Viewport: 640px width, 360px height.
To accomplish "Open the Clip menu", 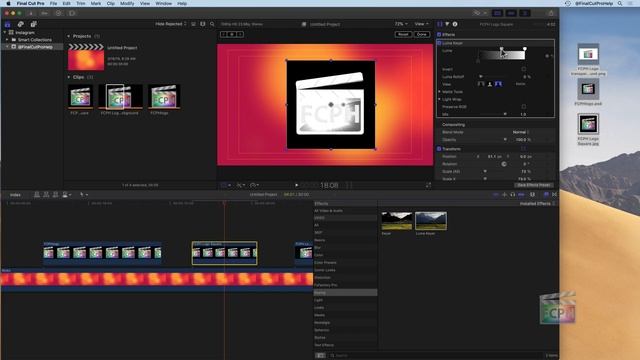I will point(111,3).
